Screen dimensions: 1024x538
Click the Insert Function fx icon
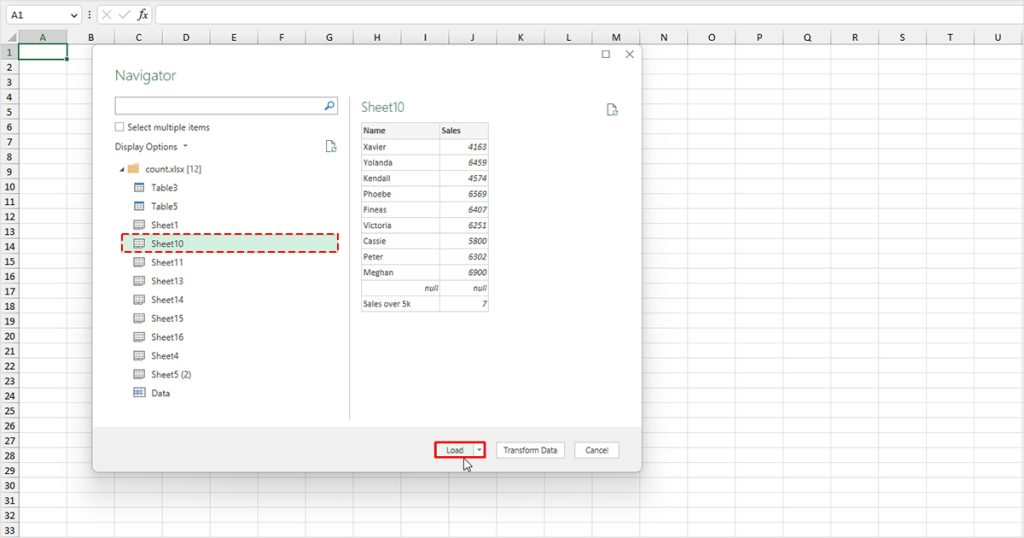coord(142,14)
